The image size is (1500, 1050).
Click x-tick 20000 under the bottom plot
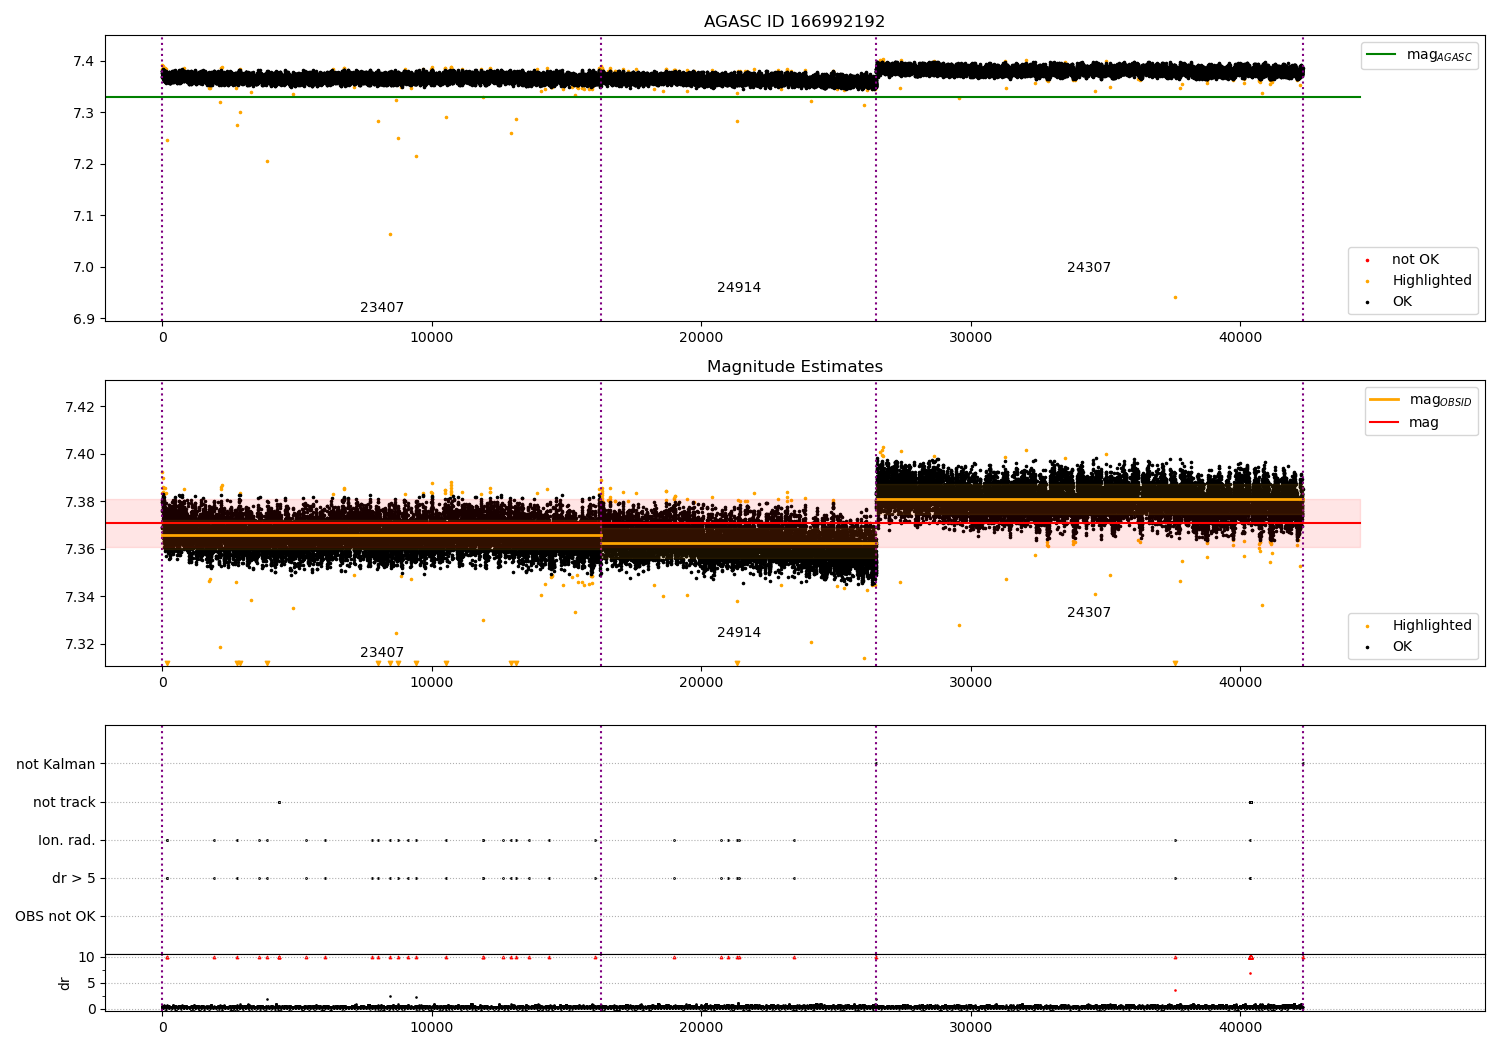click(x=701, y=1028)
